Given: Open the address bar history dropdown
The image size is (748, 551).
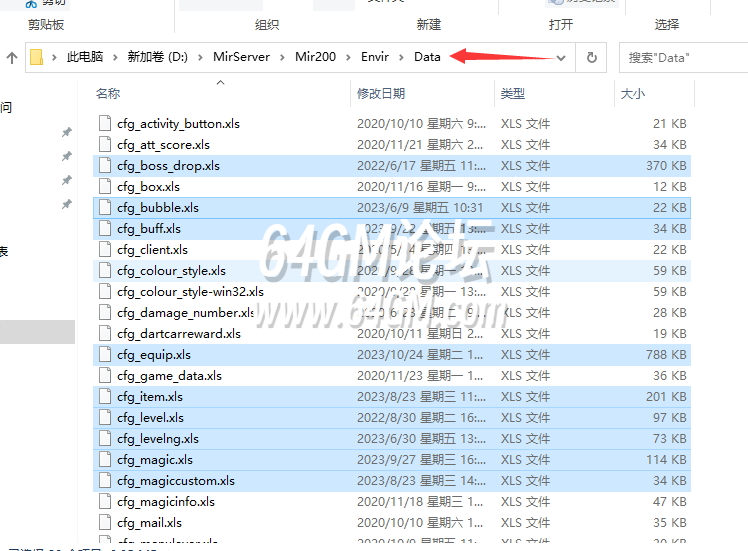Looking at the screenshot, I should [x=561, y=58].
